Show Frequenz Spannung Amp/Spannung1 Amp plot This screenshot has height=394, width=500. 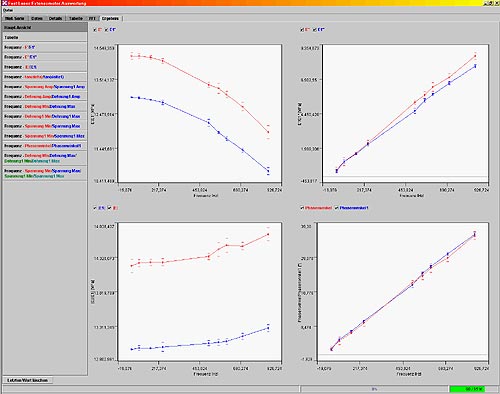45,87
